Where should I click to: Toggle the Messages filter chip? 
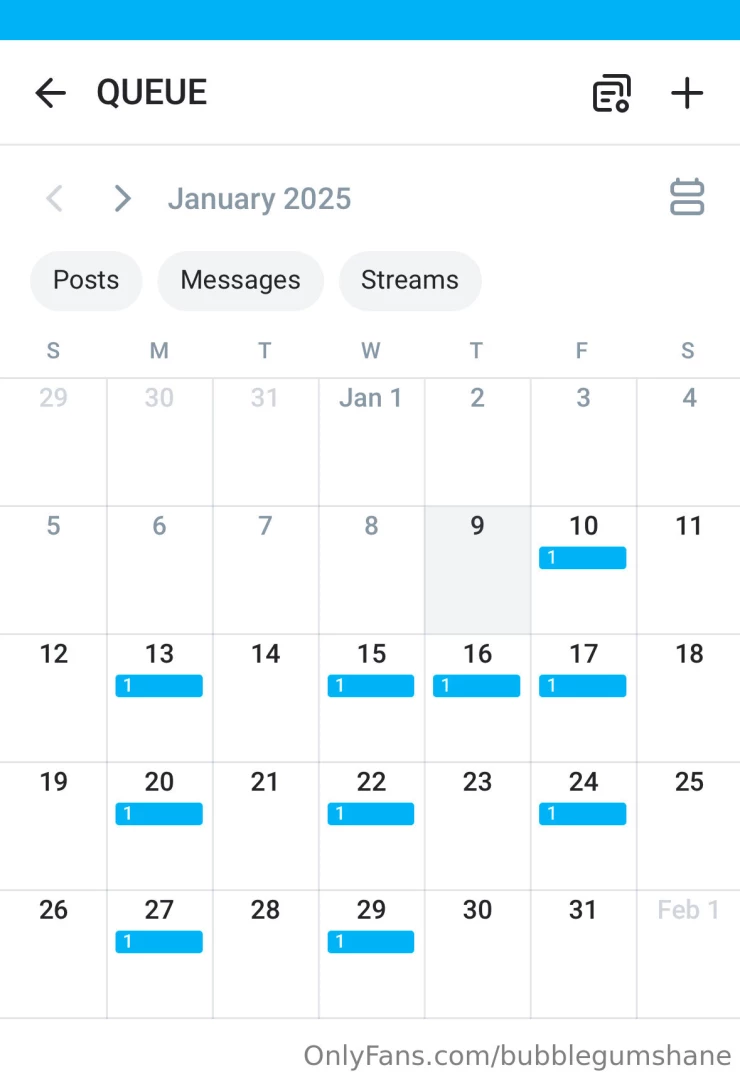point(240,280)
